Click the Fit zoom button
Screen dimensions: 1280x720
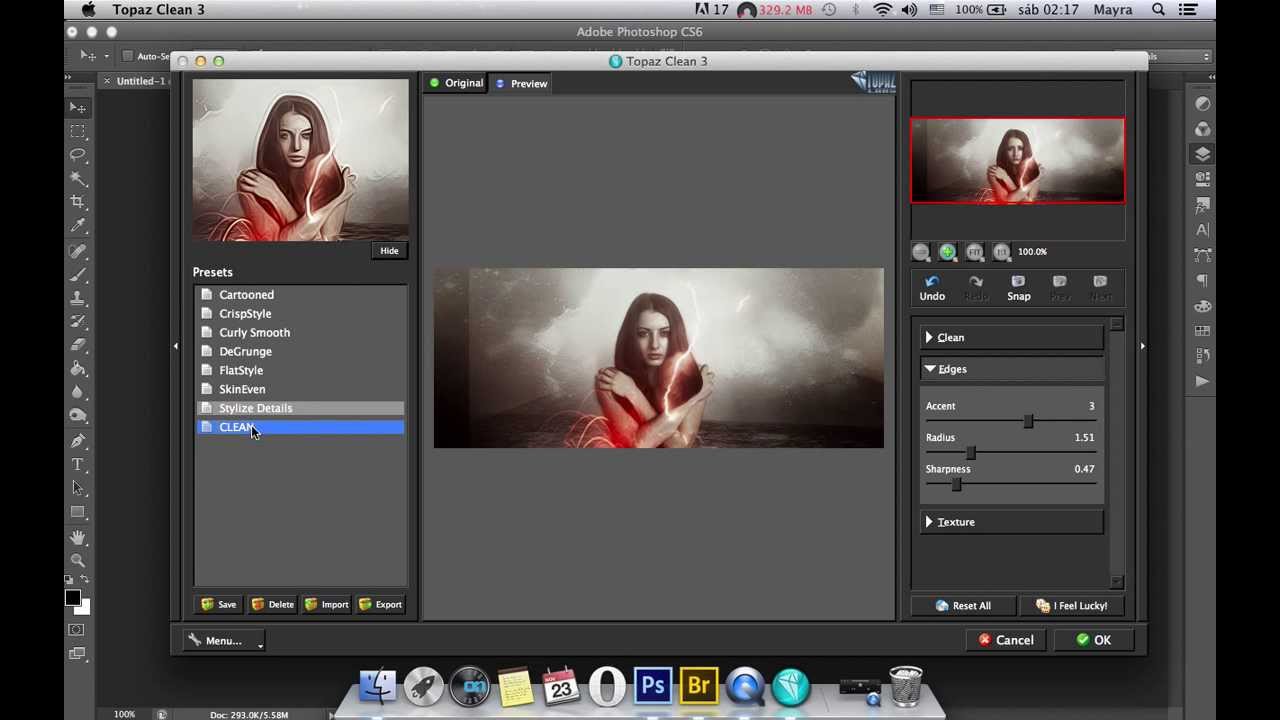pos(974,252)
